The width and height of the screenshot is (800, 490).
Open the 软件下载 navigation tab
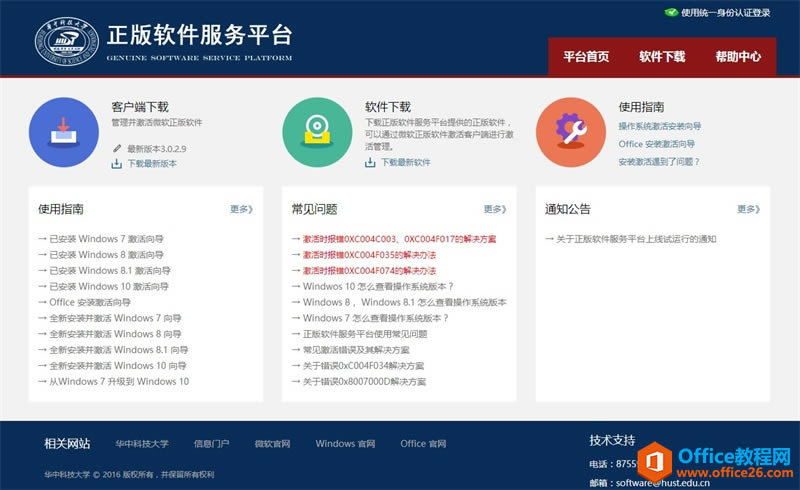click(x=662, y=57)
